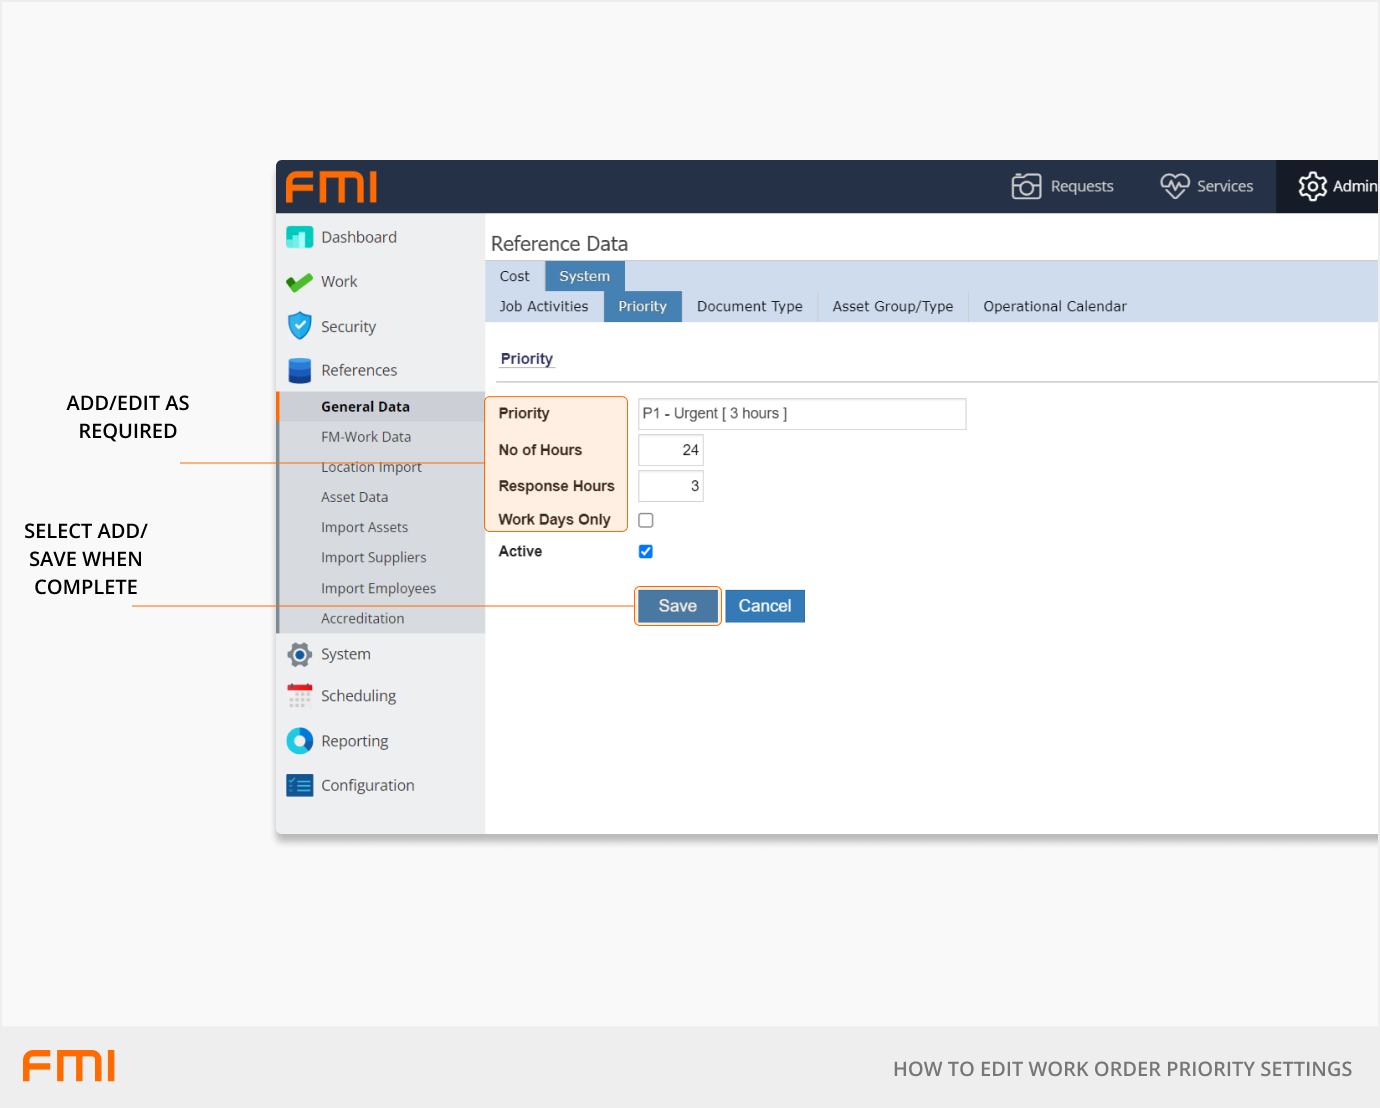
Task: Click the Cancel button
Action: click(x=765, y=606)
